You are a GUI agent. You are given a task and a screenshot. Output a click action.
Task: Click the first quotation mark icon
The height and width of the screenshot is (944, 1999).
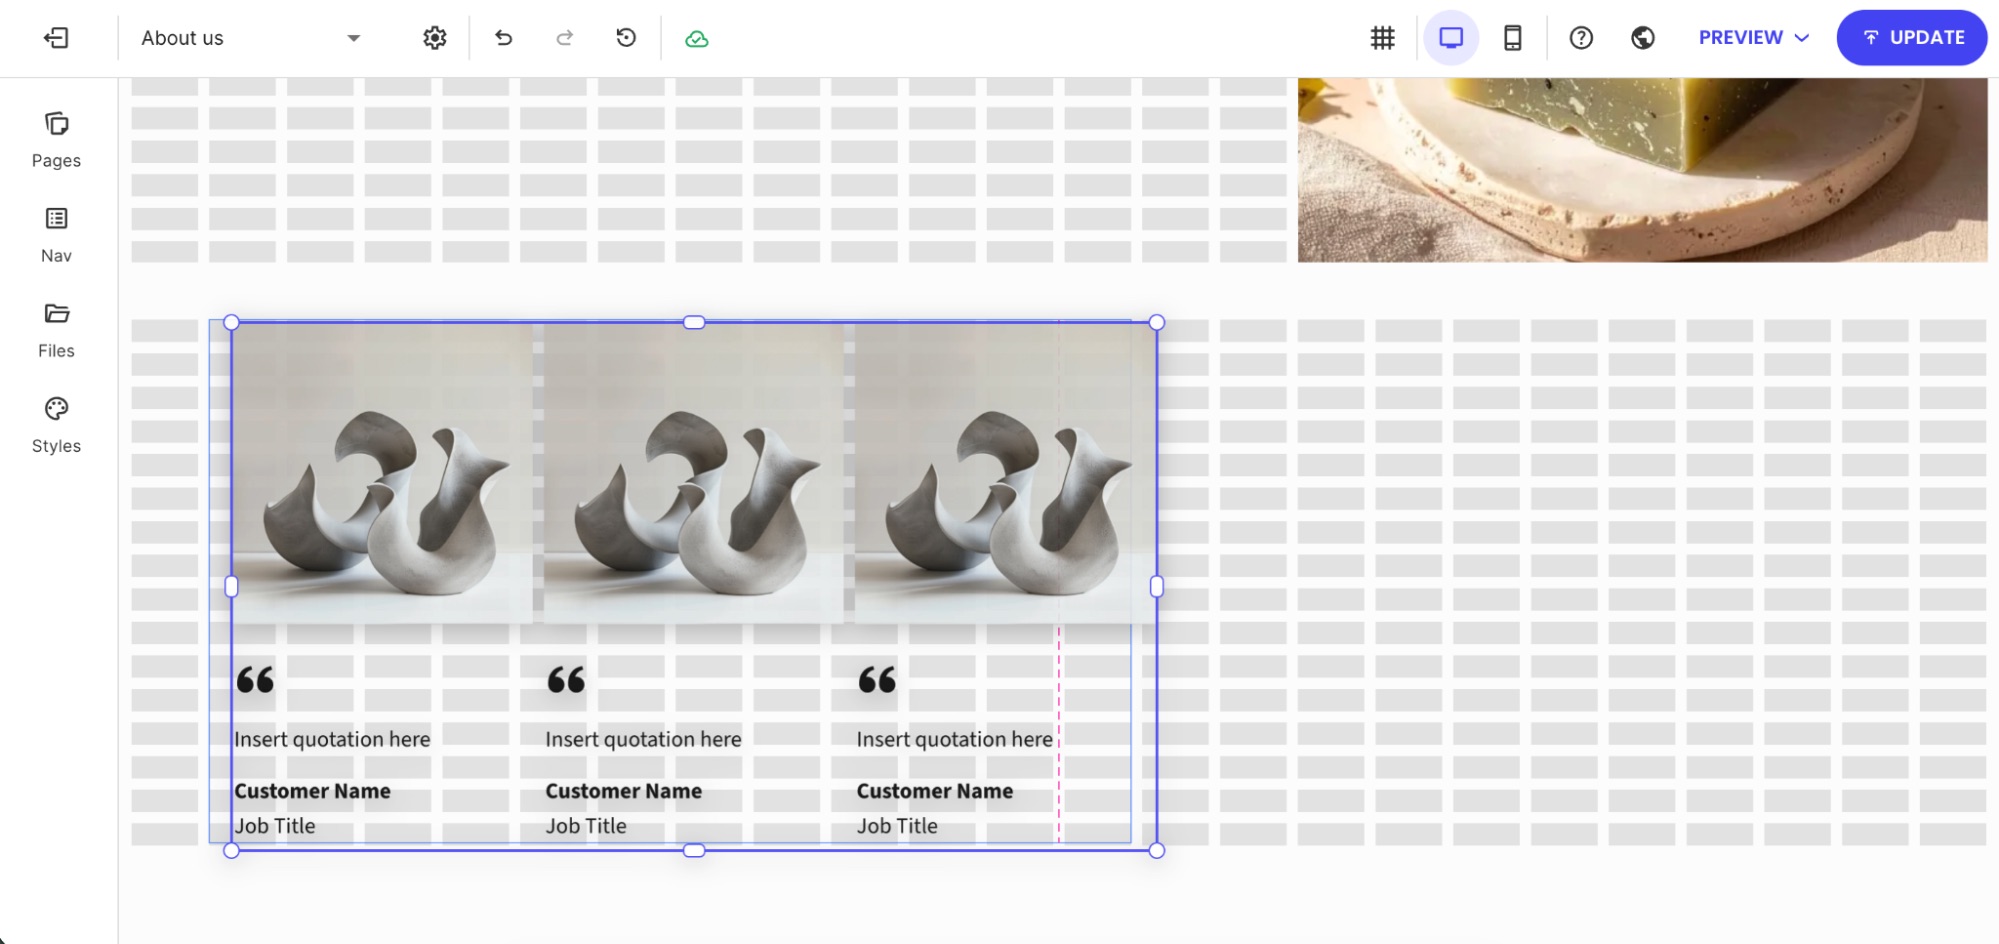[255, 680]
